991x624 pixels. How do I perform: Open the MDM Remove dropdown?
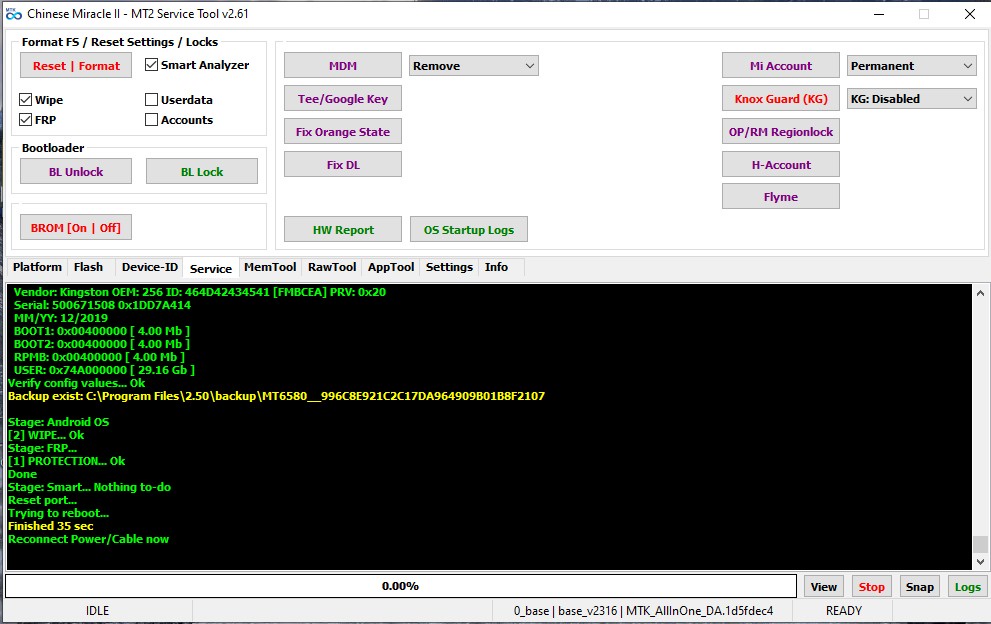(x=473, y=66)
